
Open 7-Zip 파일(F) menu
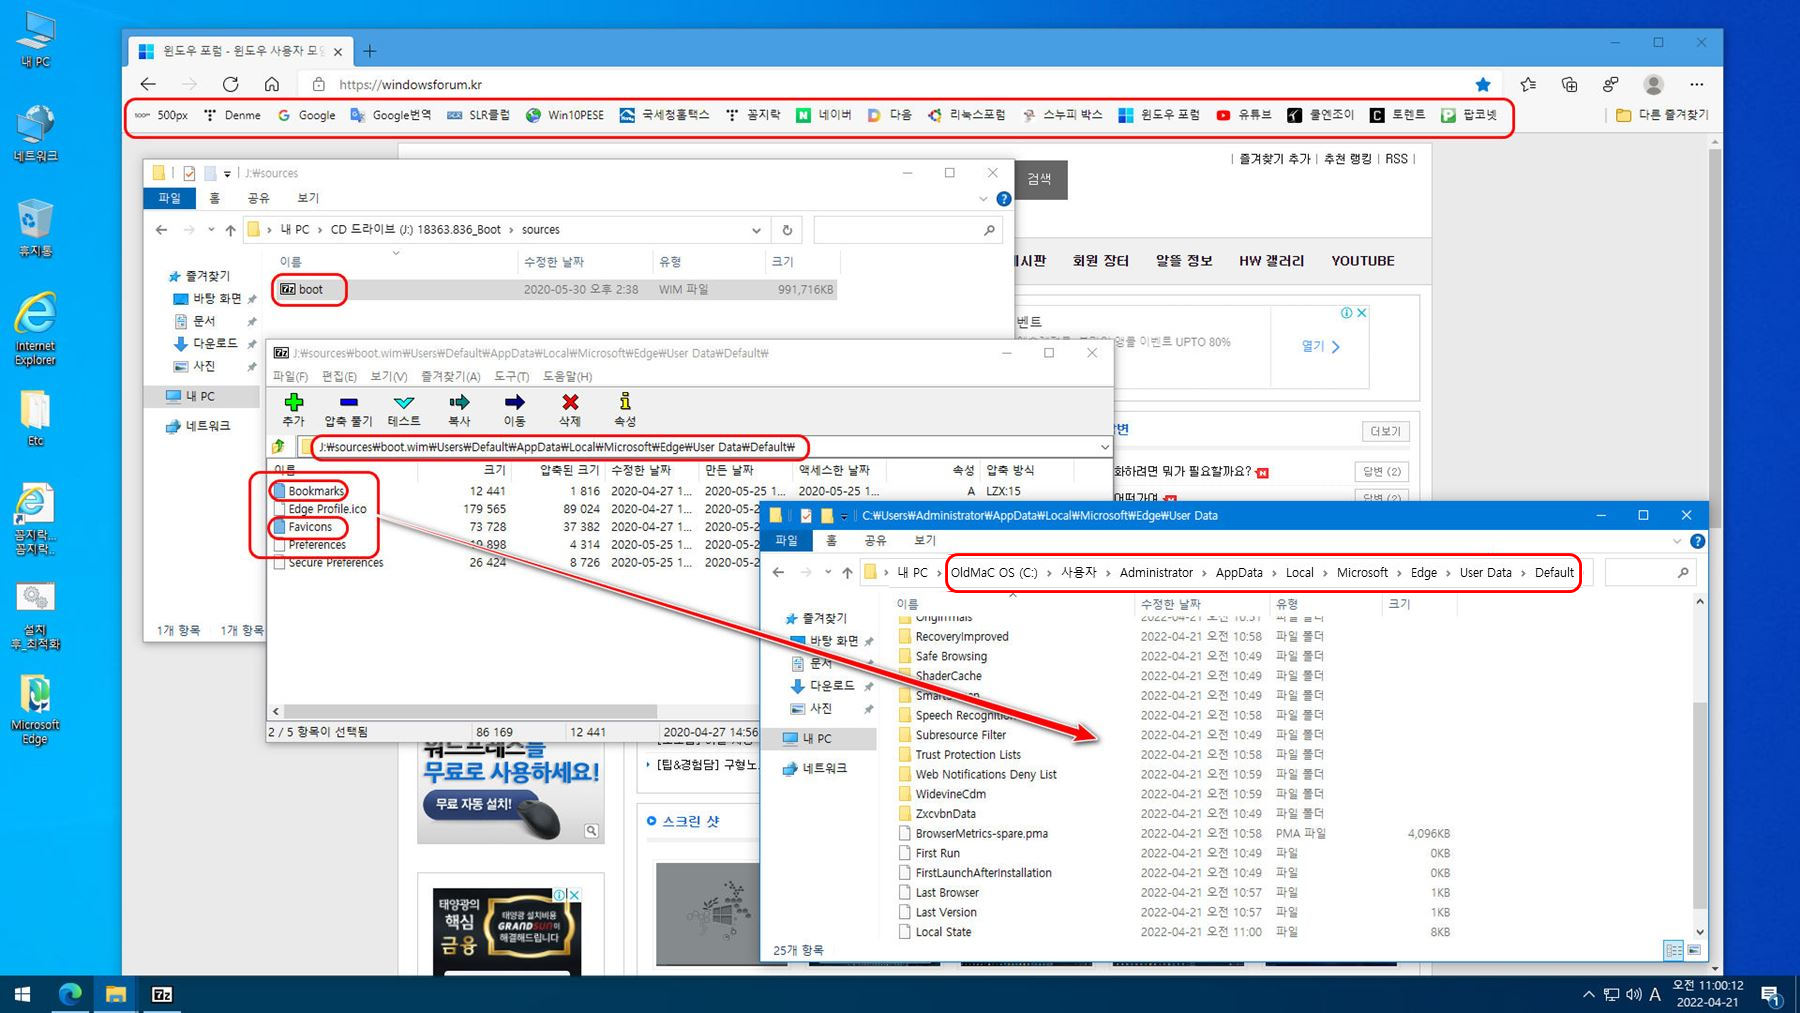(290, 376)
